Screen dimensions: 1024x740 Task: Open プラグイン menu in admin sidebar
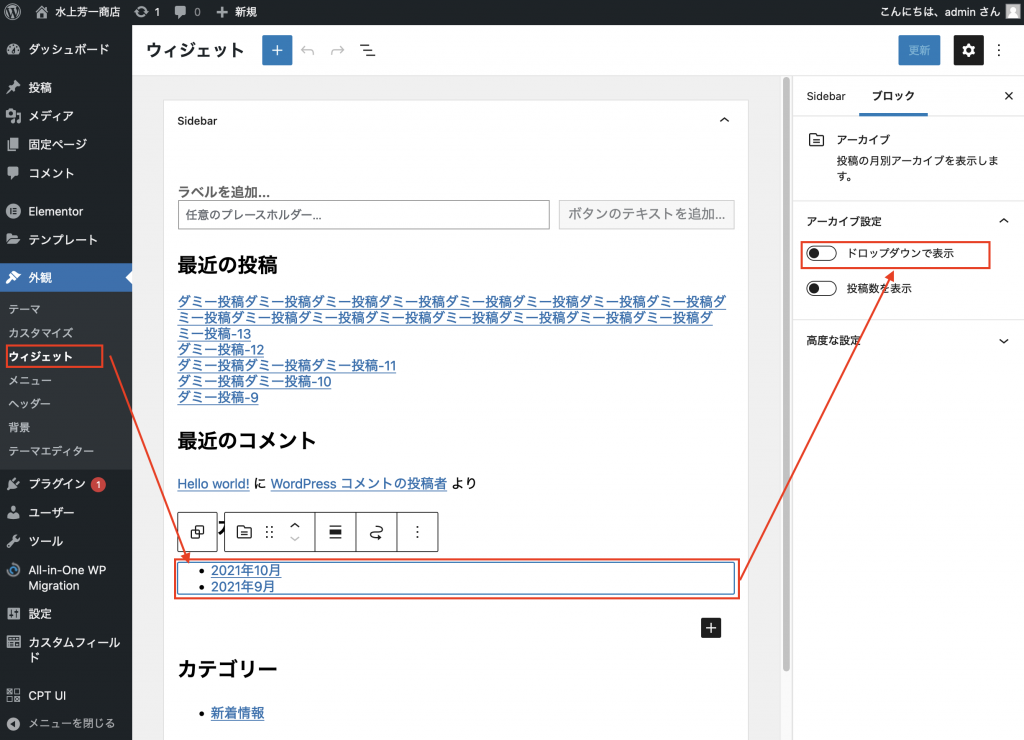56,484
